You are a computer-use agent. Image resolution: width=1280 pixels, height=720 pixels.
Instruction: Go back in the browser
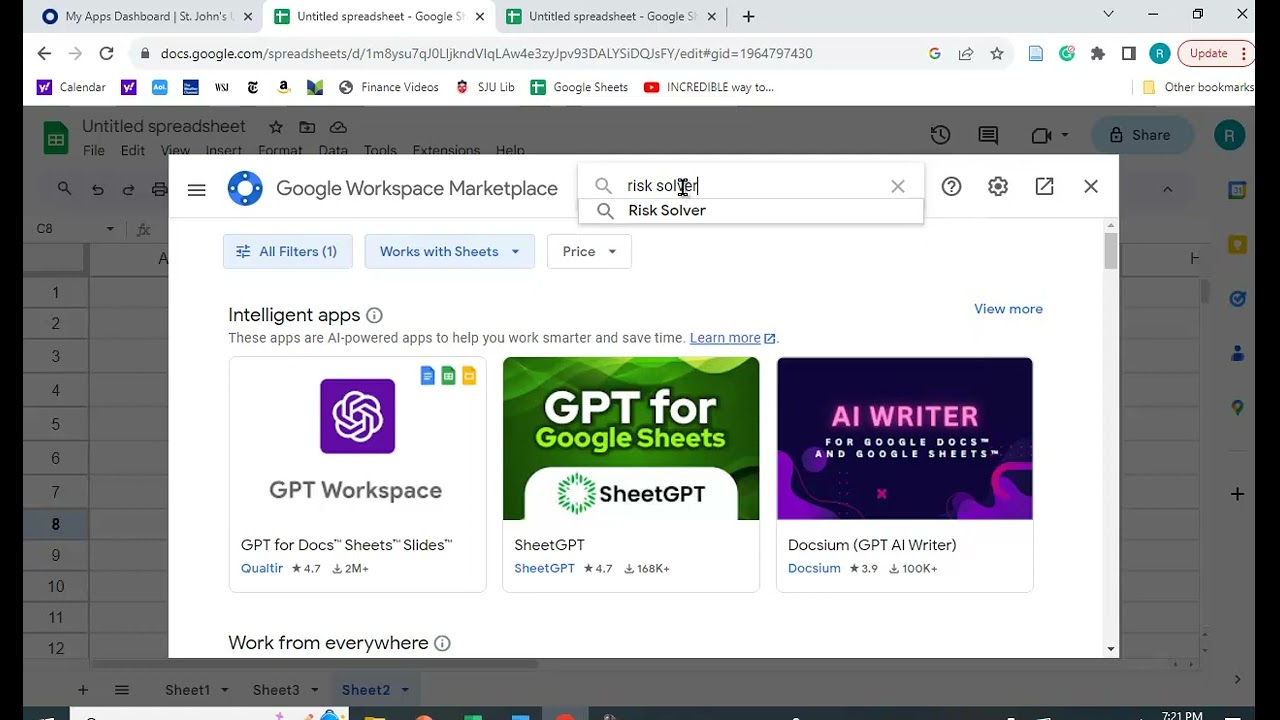tap(44, 53)
